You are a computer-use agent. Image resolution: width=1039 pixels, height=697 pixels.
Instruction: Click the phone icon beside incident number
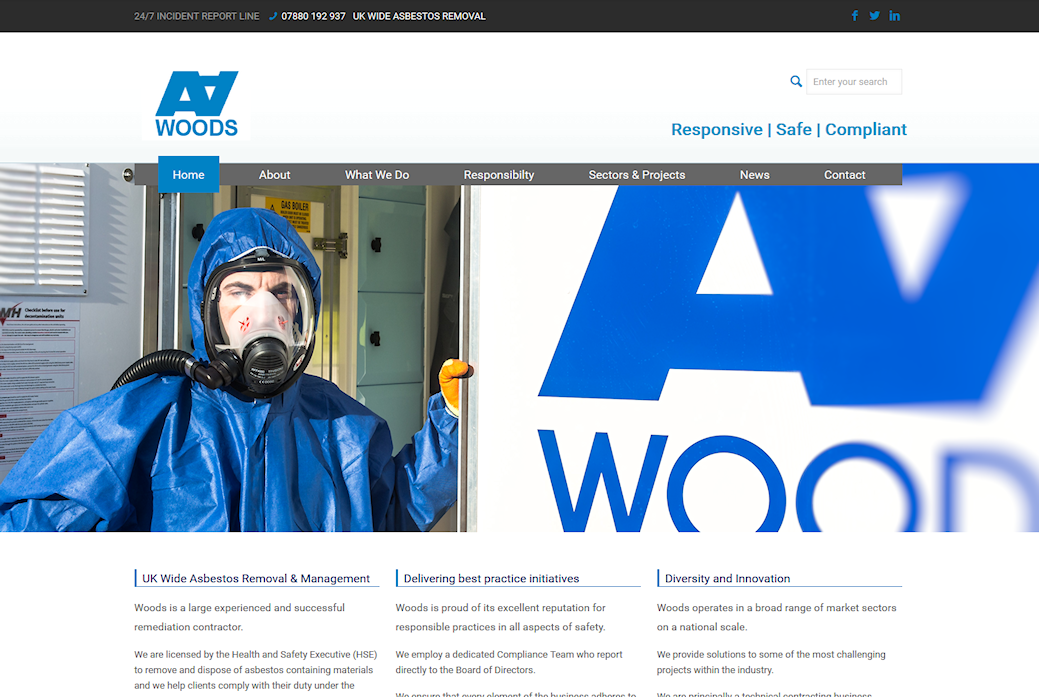pyautogui.click(x=273, y=16)
